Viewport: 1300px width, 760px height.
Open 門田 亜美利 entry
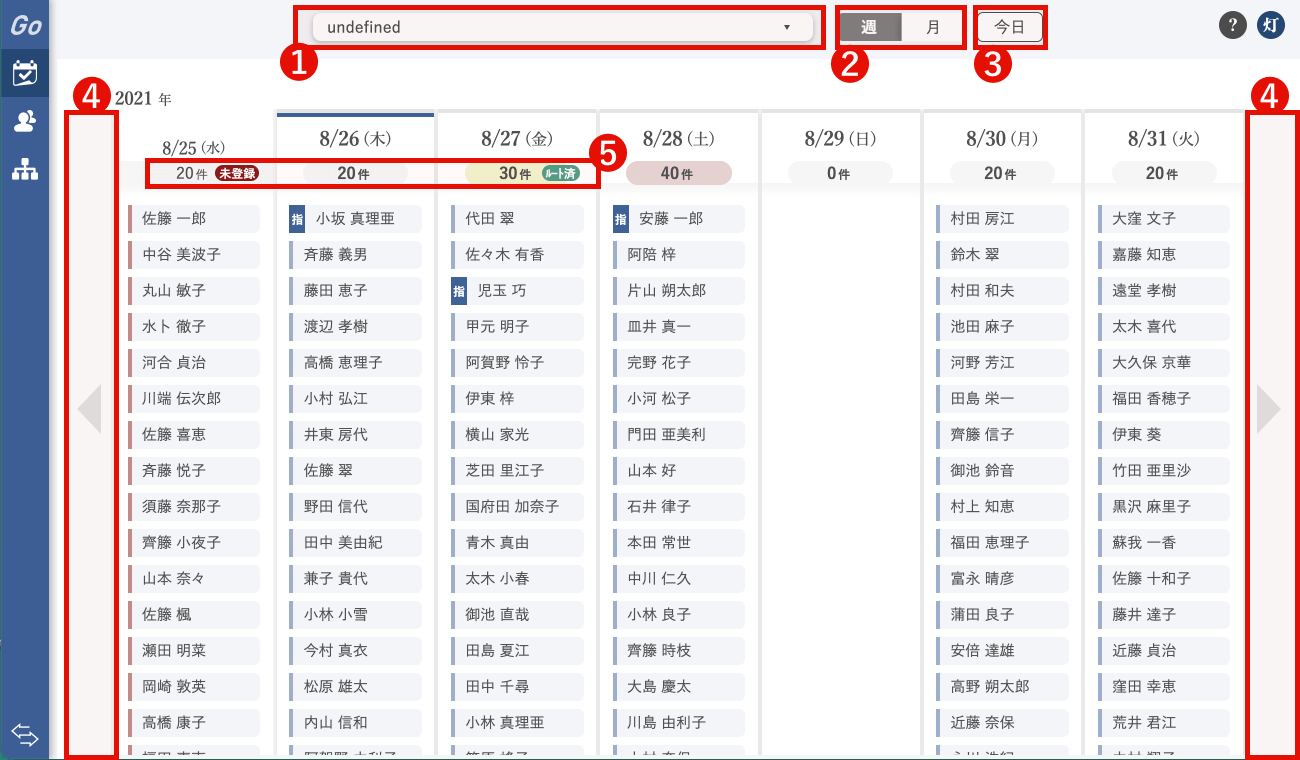tap(679, 435)
